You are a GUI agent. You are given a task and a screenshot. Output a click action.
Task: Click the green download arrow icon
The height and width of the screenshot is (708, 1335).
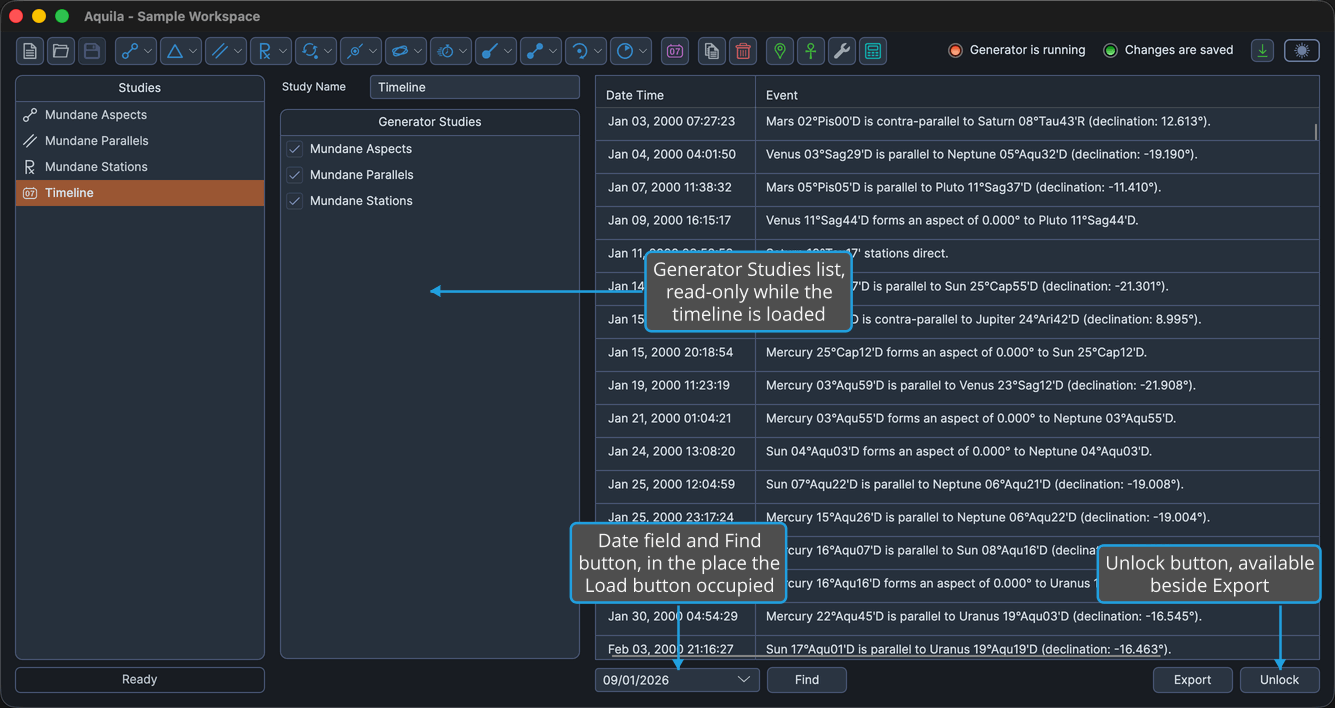pyautogui.click(x=1263, y=51)
